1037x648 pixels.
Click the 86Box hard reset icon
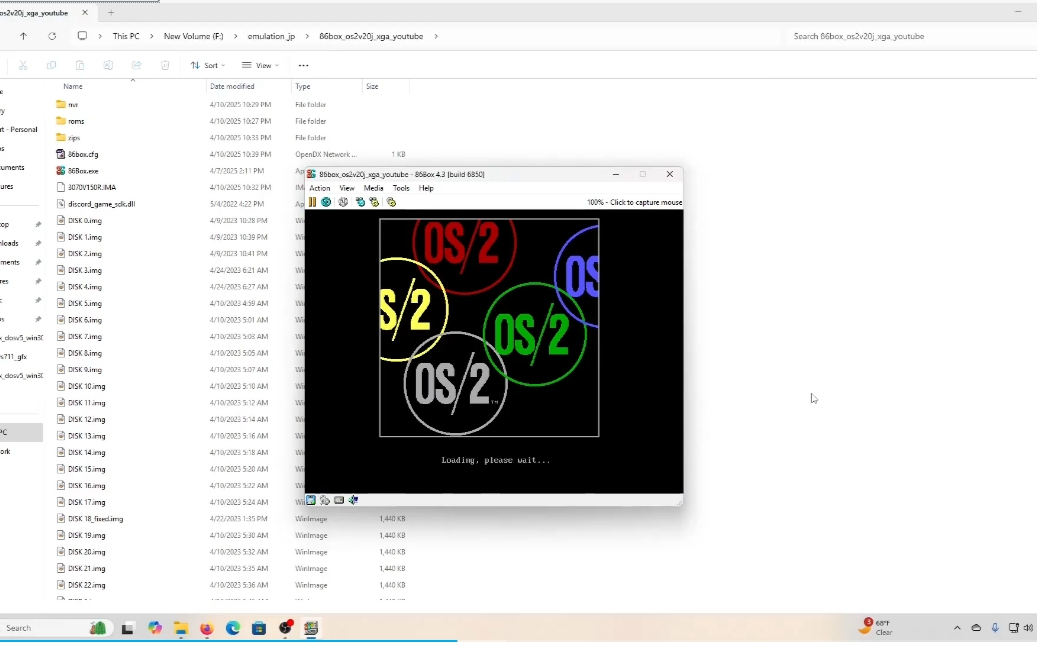326,202
